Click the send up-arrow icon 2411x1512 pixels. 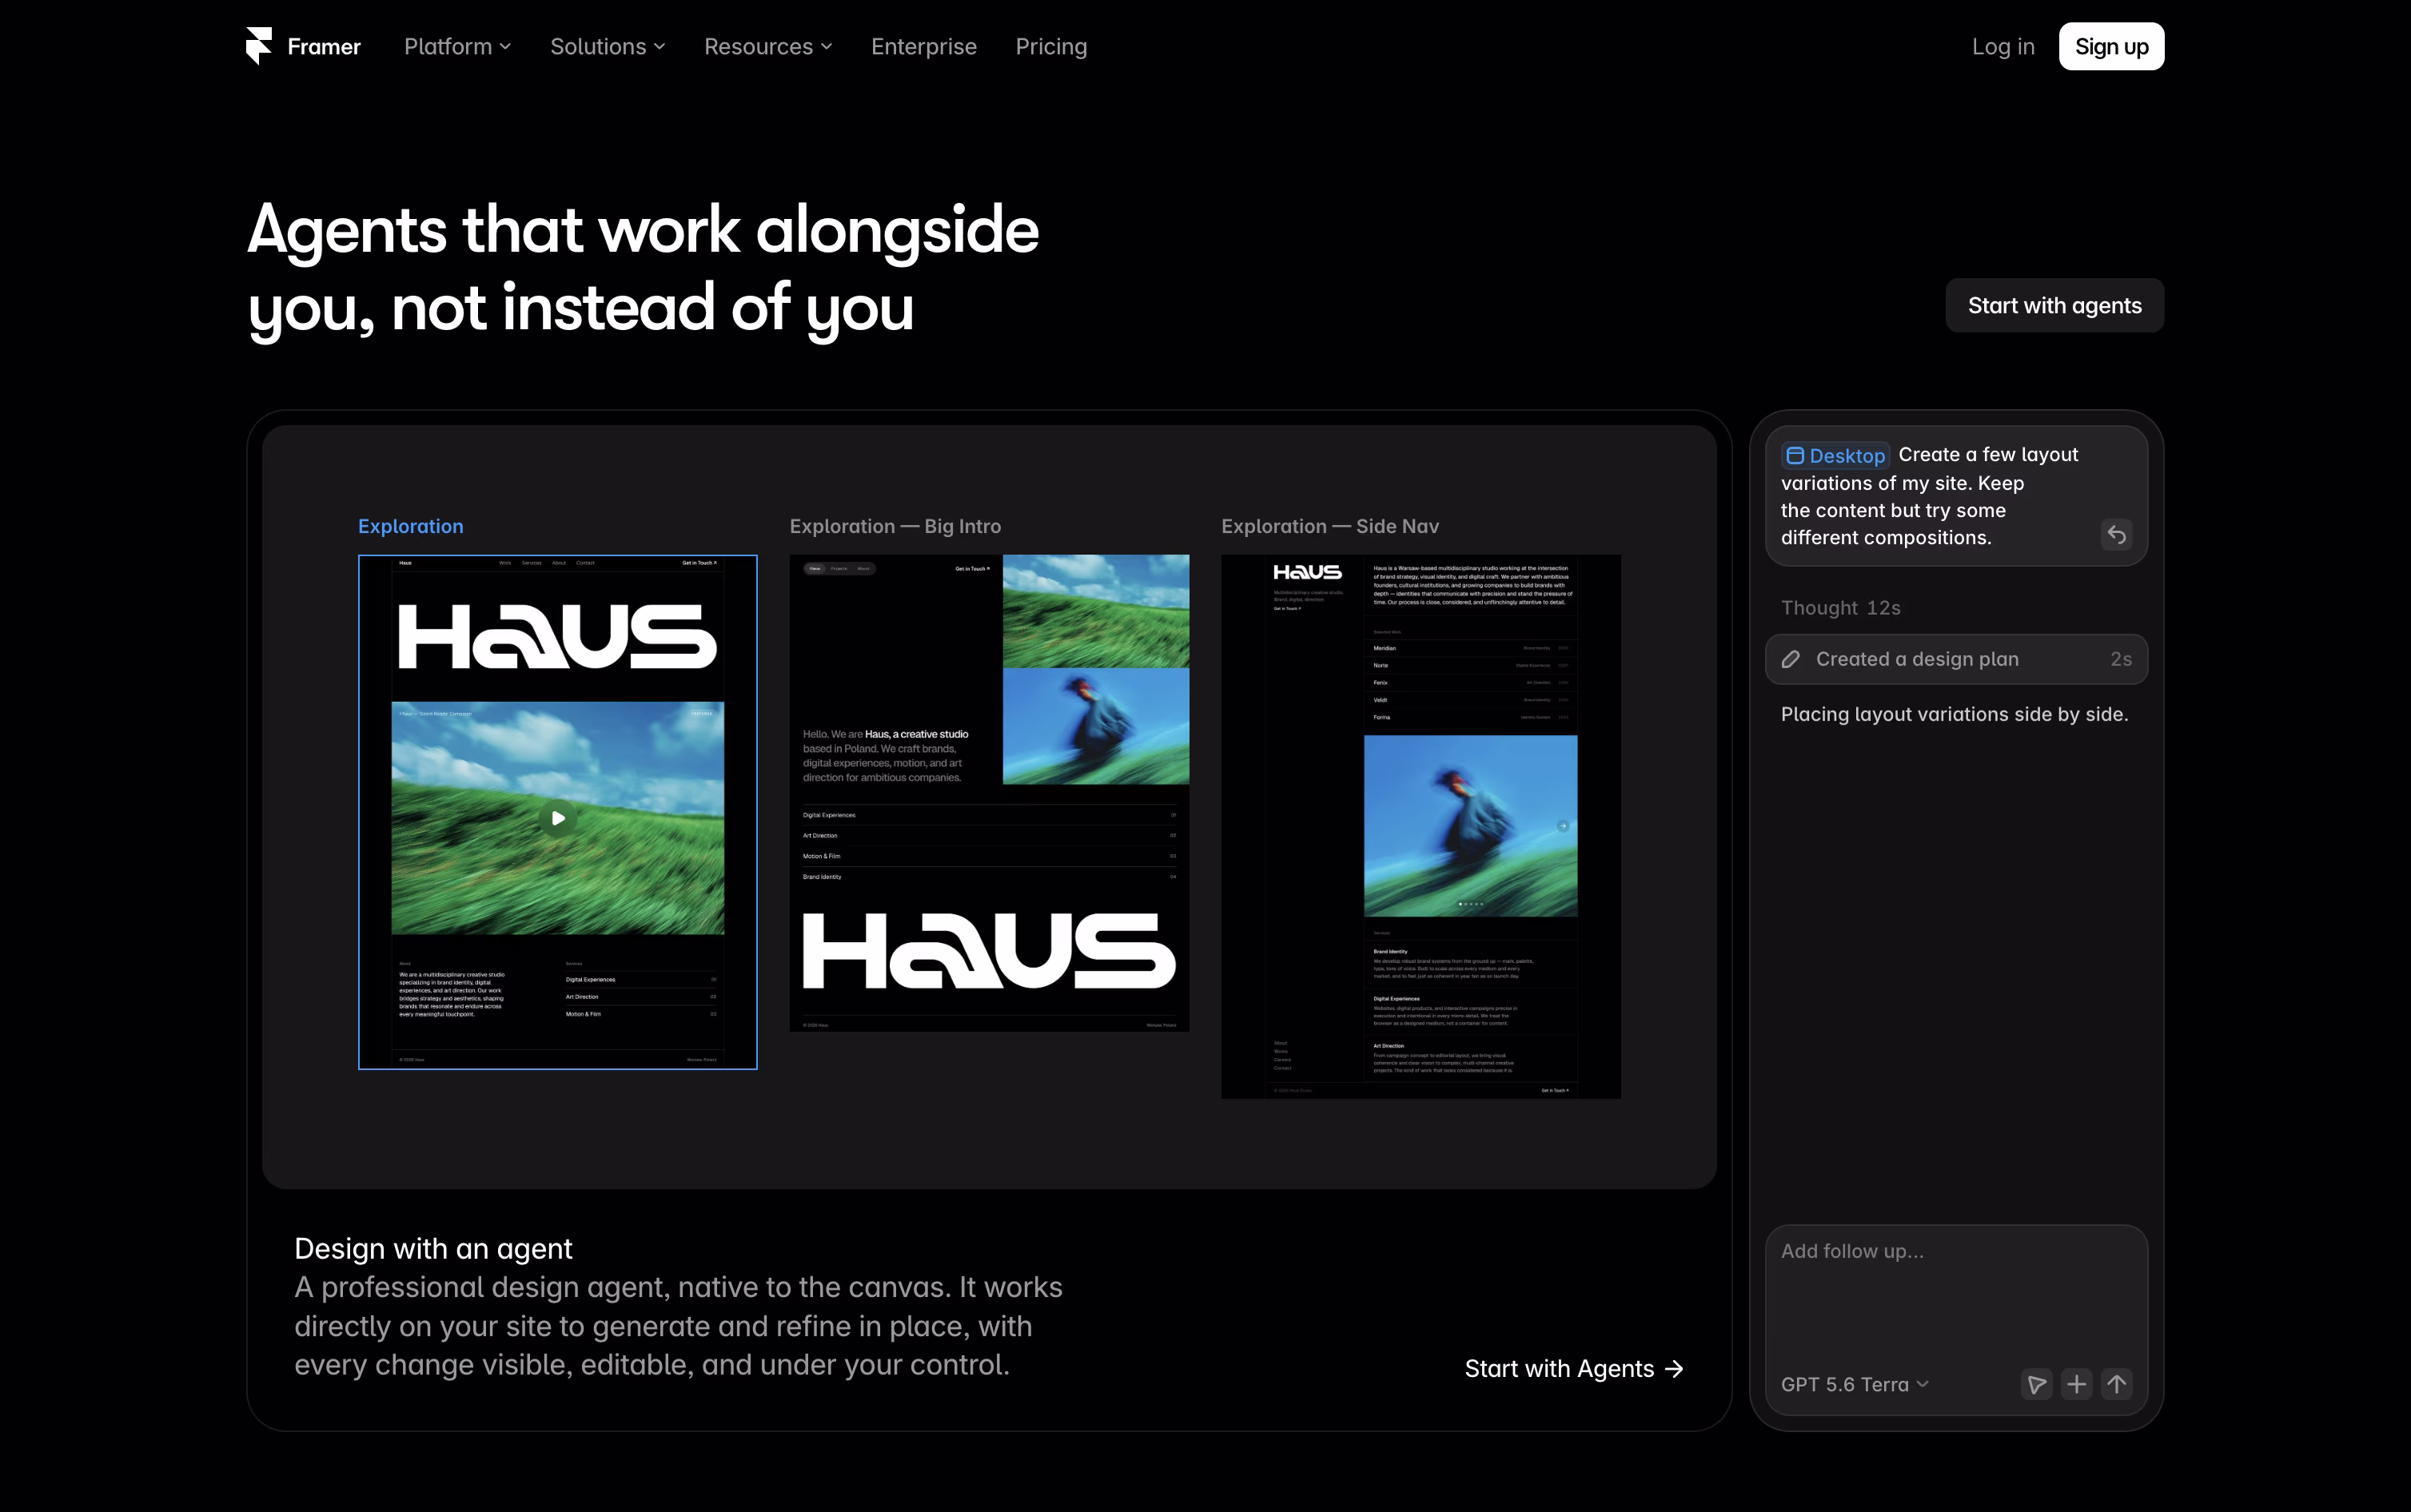(x=2116, y=1384)
